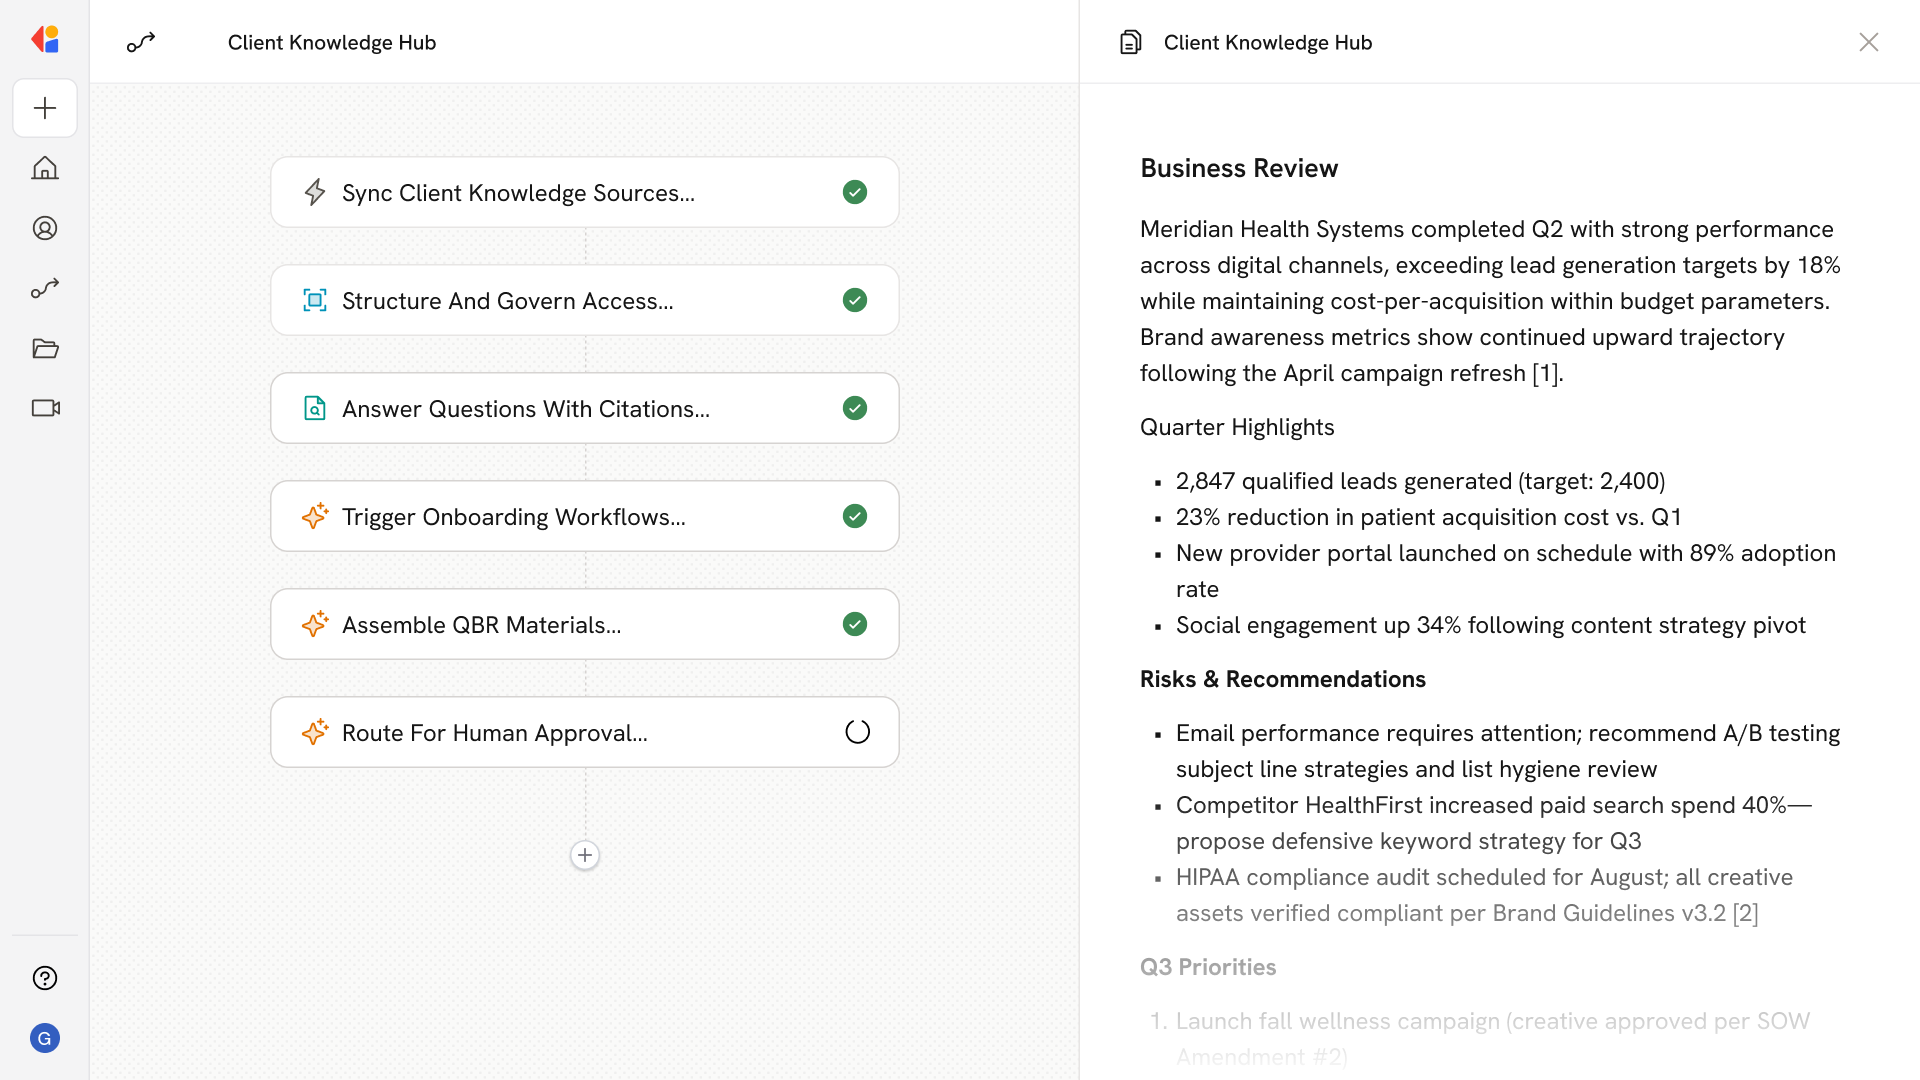Select the Sync Client Knowledge Sources step
1920x1080 pixels.
584,192
